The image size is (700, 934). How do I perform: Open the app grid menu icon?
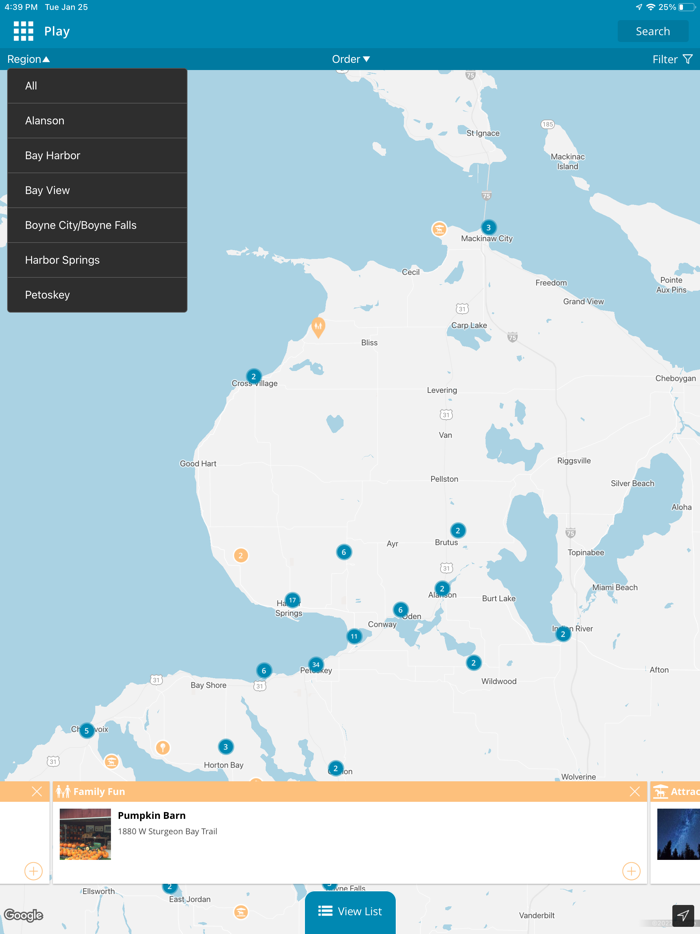pos(23,31)
